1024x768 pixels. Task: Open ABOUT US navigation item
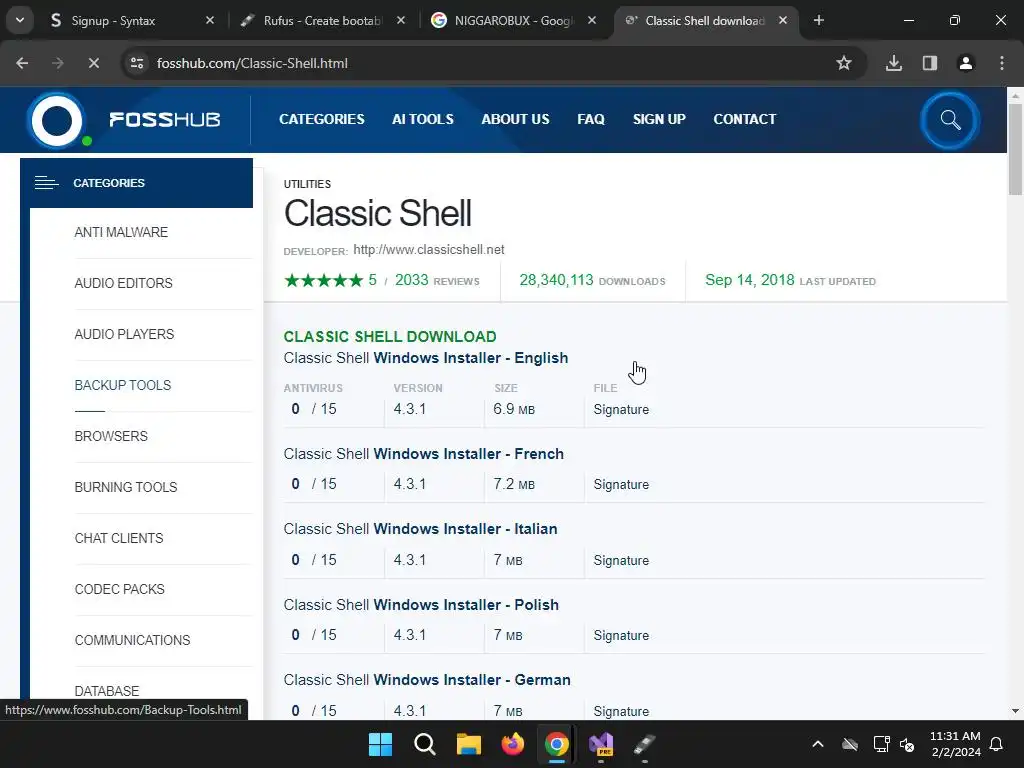515,119
